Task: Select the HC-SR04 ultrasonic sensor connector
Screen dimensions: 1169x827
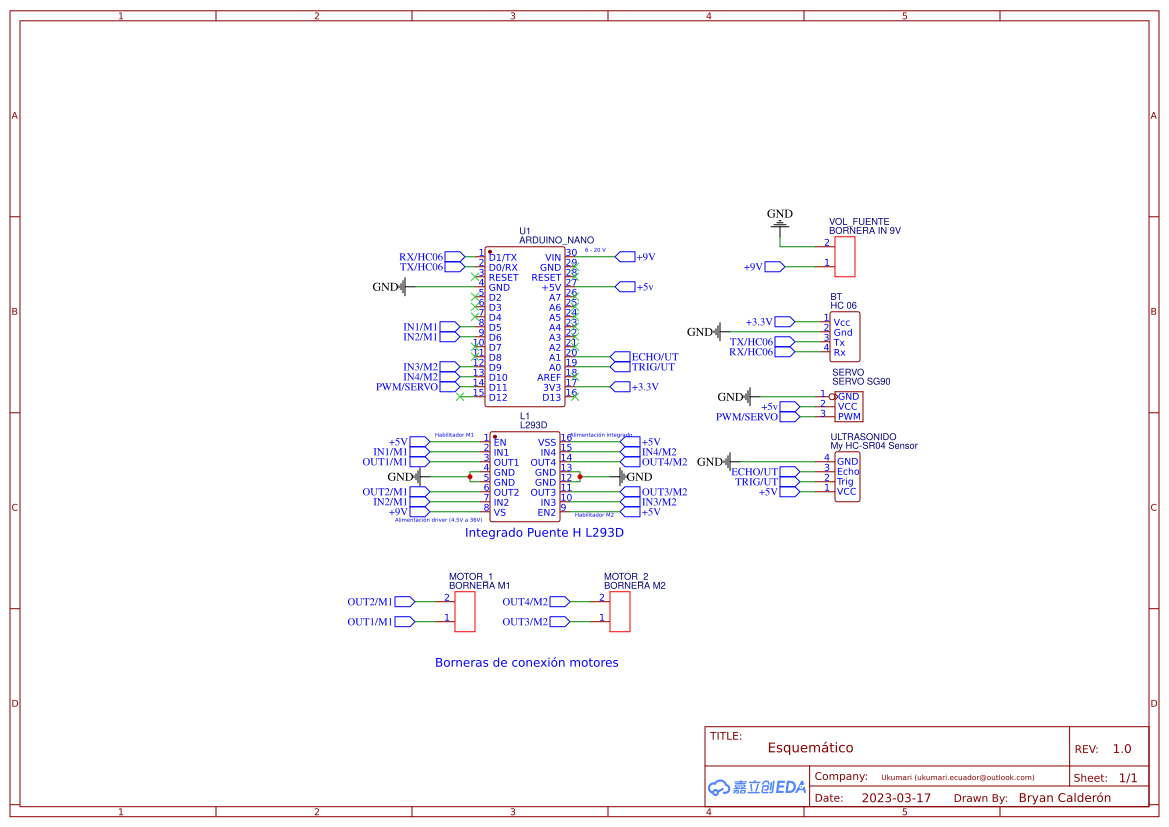Action: pos(847,476)
